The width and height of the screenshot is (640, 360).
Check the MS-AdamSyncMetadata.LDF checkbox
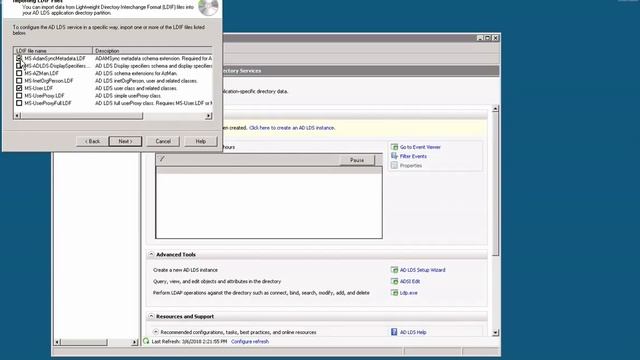click(x=19, y=58)
